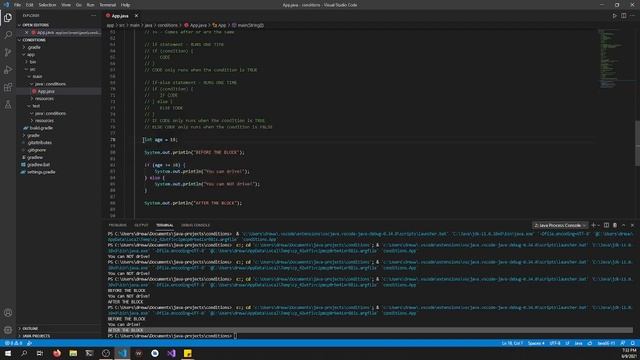Open the Go menu

[x=79, y=5]
